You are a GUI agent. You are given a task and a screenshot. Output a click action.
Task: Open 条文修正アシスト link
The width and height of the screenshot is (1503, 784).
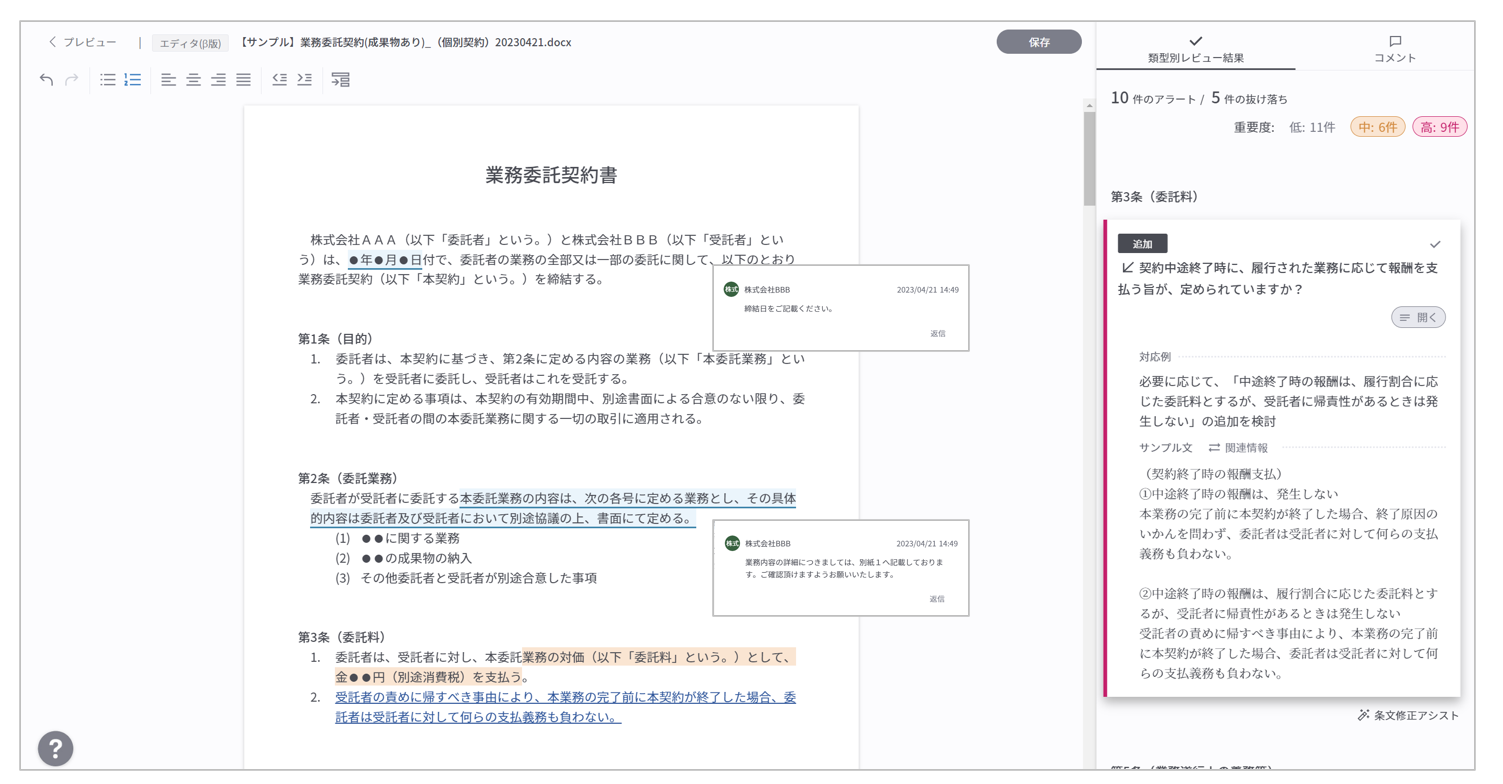coord(1407,715)
